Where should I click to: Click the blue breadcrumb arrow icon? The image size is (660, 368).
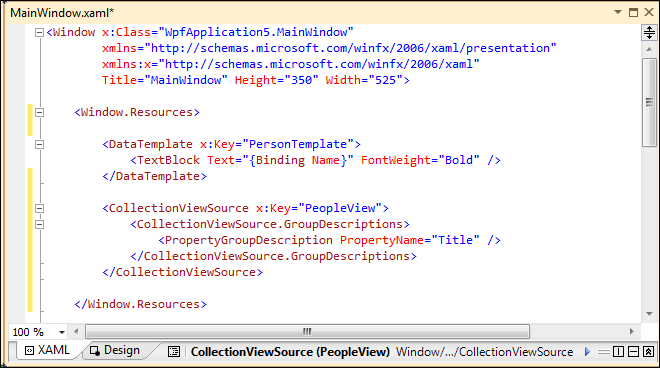point(587,352)
